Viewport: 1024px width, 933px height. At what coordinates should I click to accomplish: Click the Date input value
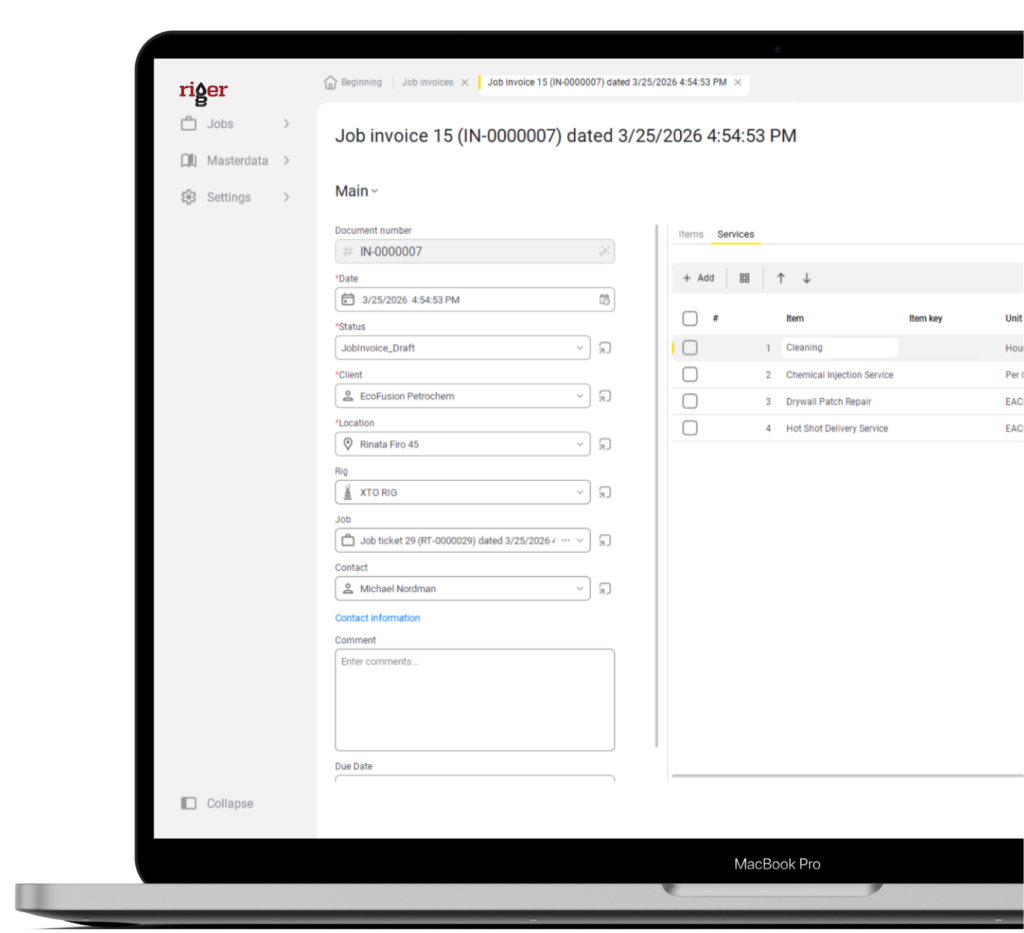point(411,300)
